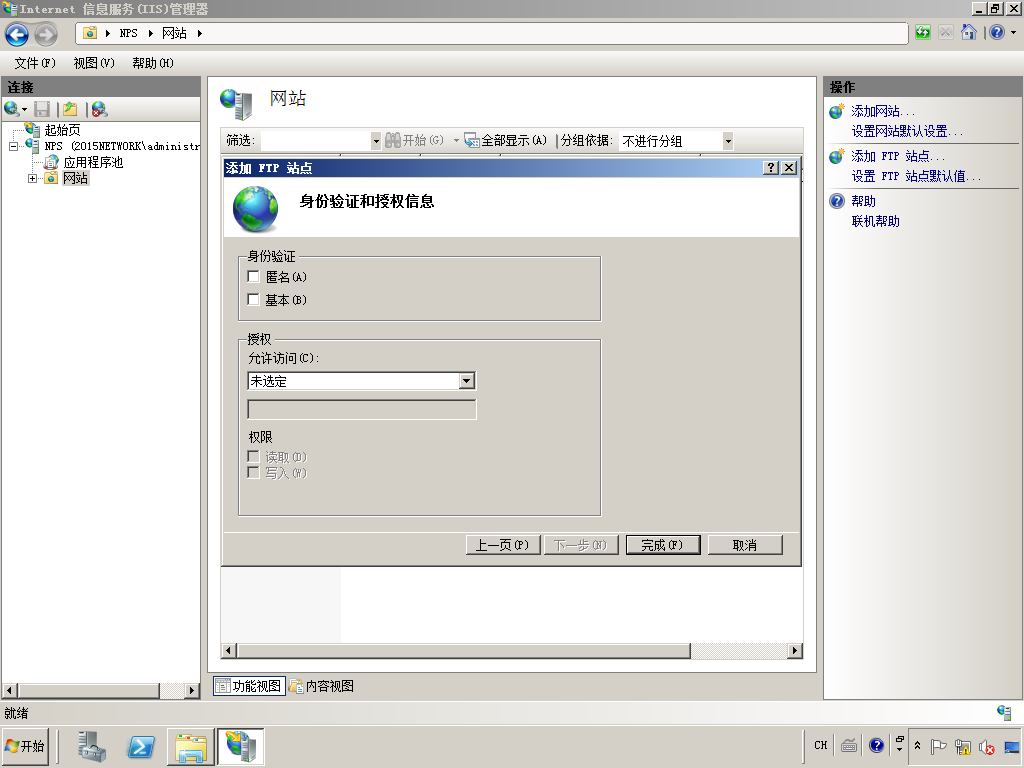This screenshot has height=768, width=1024.
Task: Click the status bar server icon
Action: point(1004,712)
